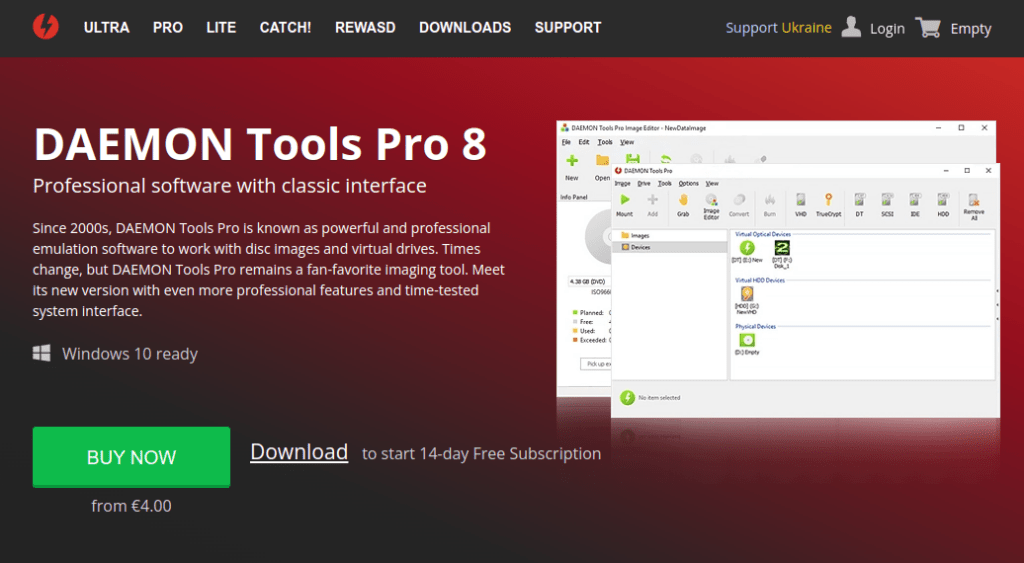Open View menu in Image Editor window
The height and width of the screenshot is (563, 1024).
coord(627,142)
